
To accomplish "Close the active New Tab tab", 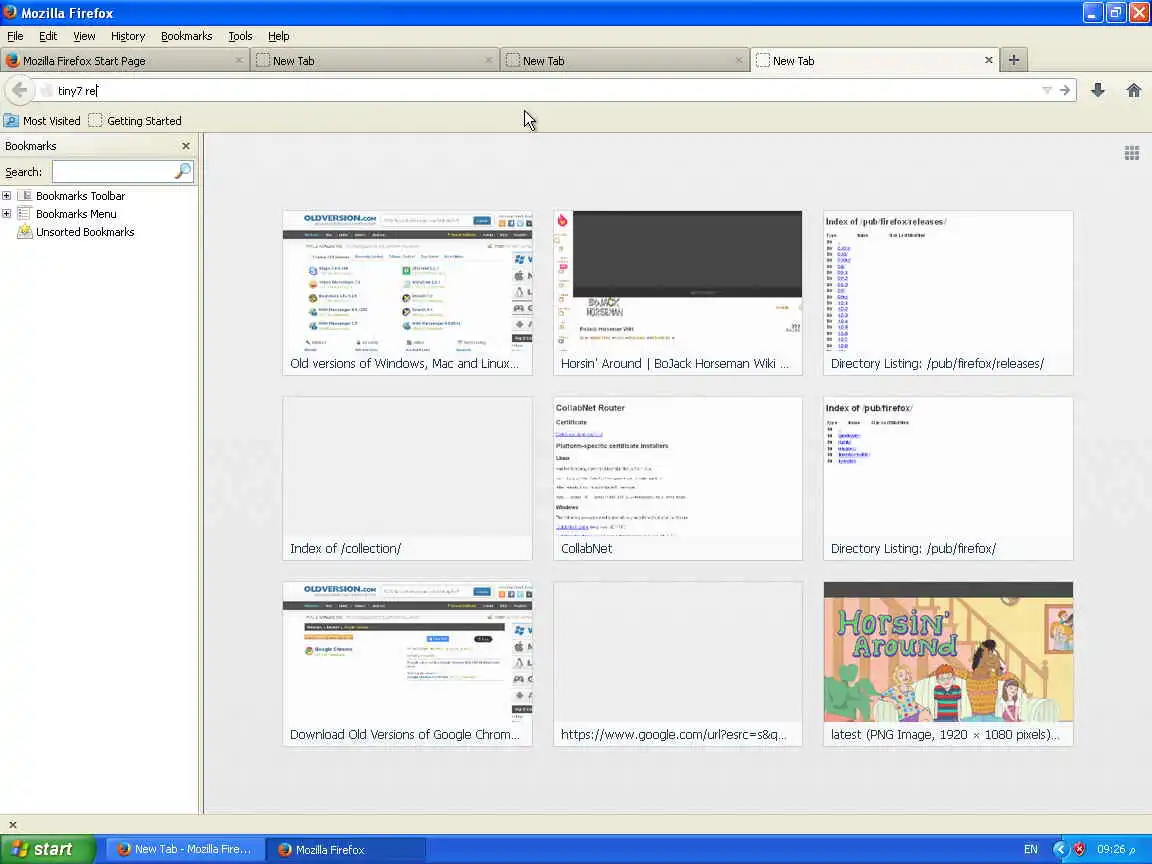I will (989, 60).
